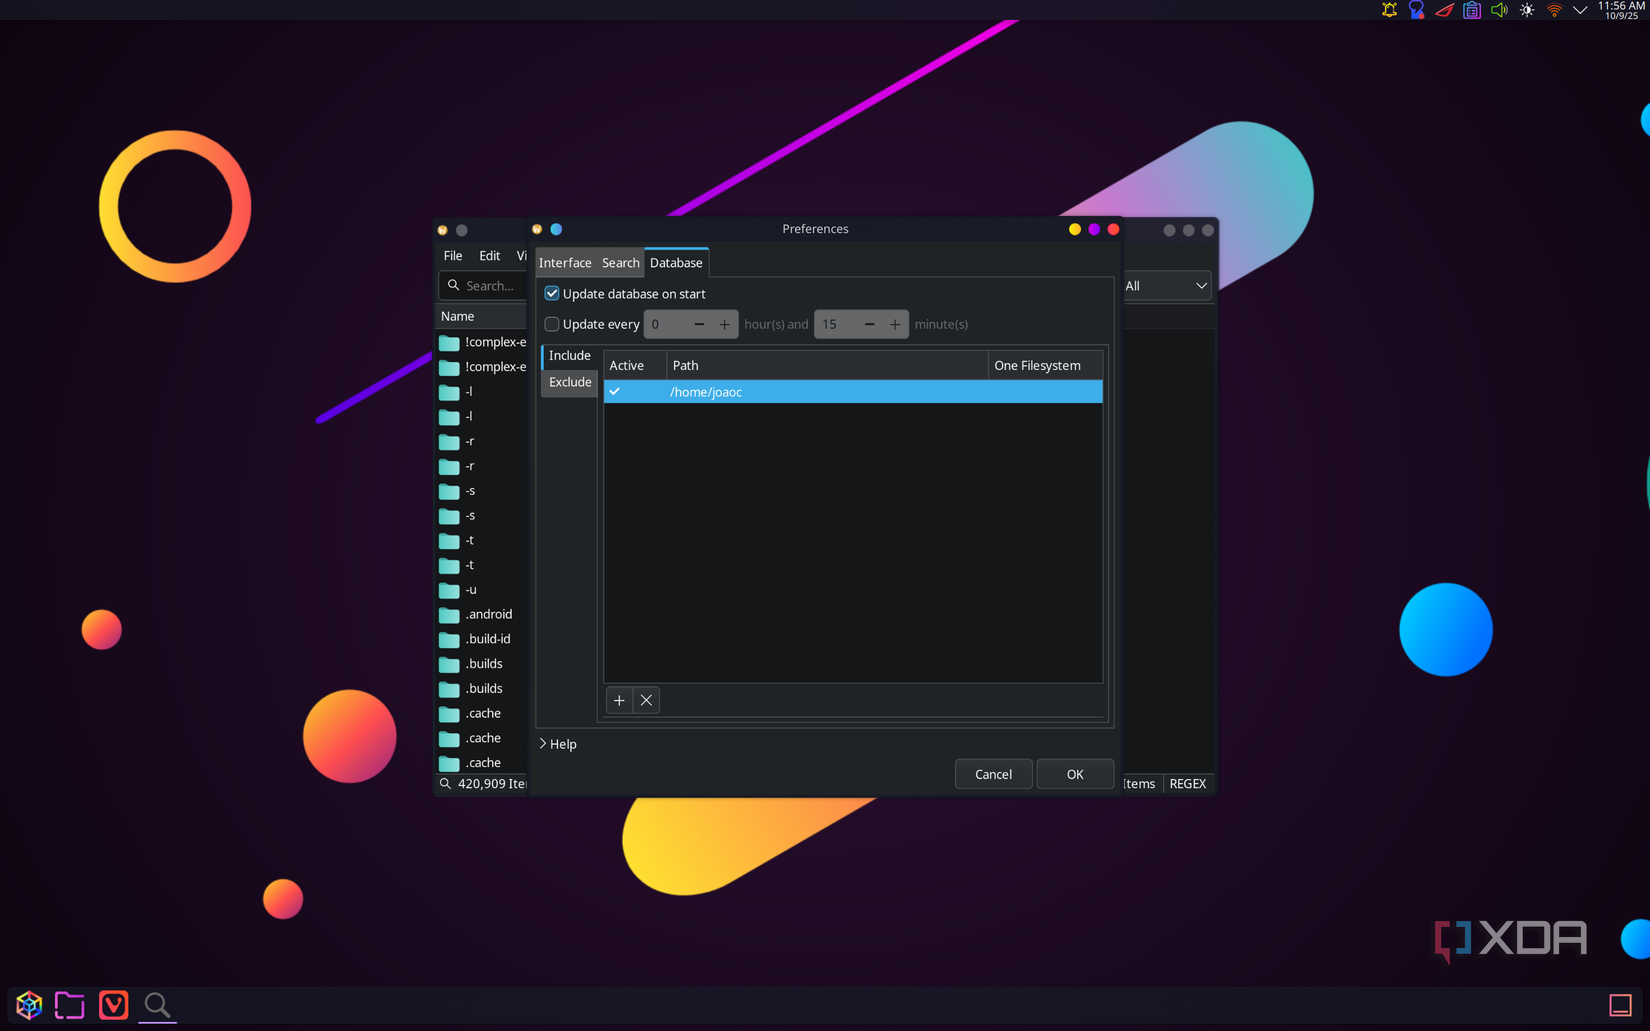Confirm preferences by clicking OK
1650x1031 pixels.
[1075, 773]
